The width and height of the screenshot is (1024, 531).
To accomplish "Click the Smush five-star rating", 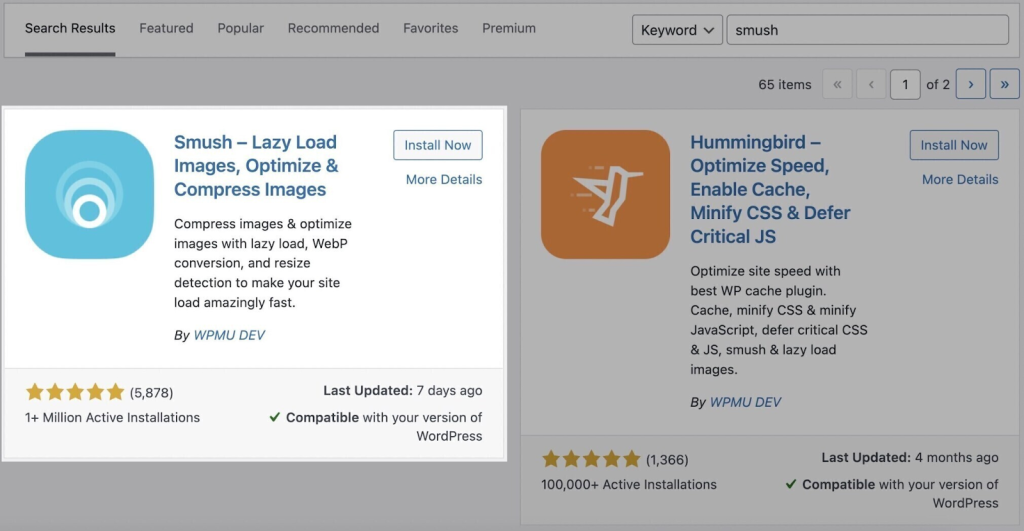I will click(75, 392).
